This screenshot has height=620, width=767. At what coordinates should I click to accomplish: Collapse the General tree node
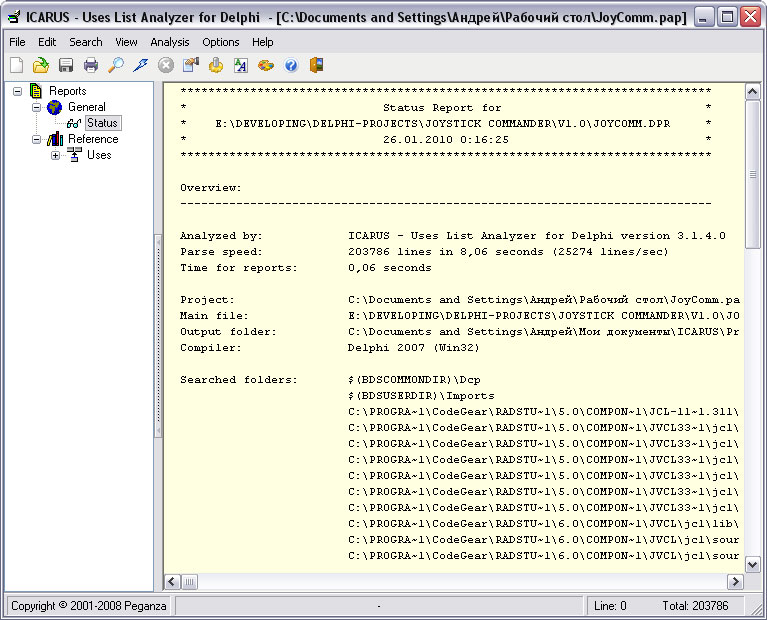point(36,107)
